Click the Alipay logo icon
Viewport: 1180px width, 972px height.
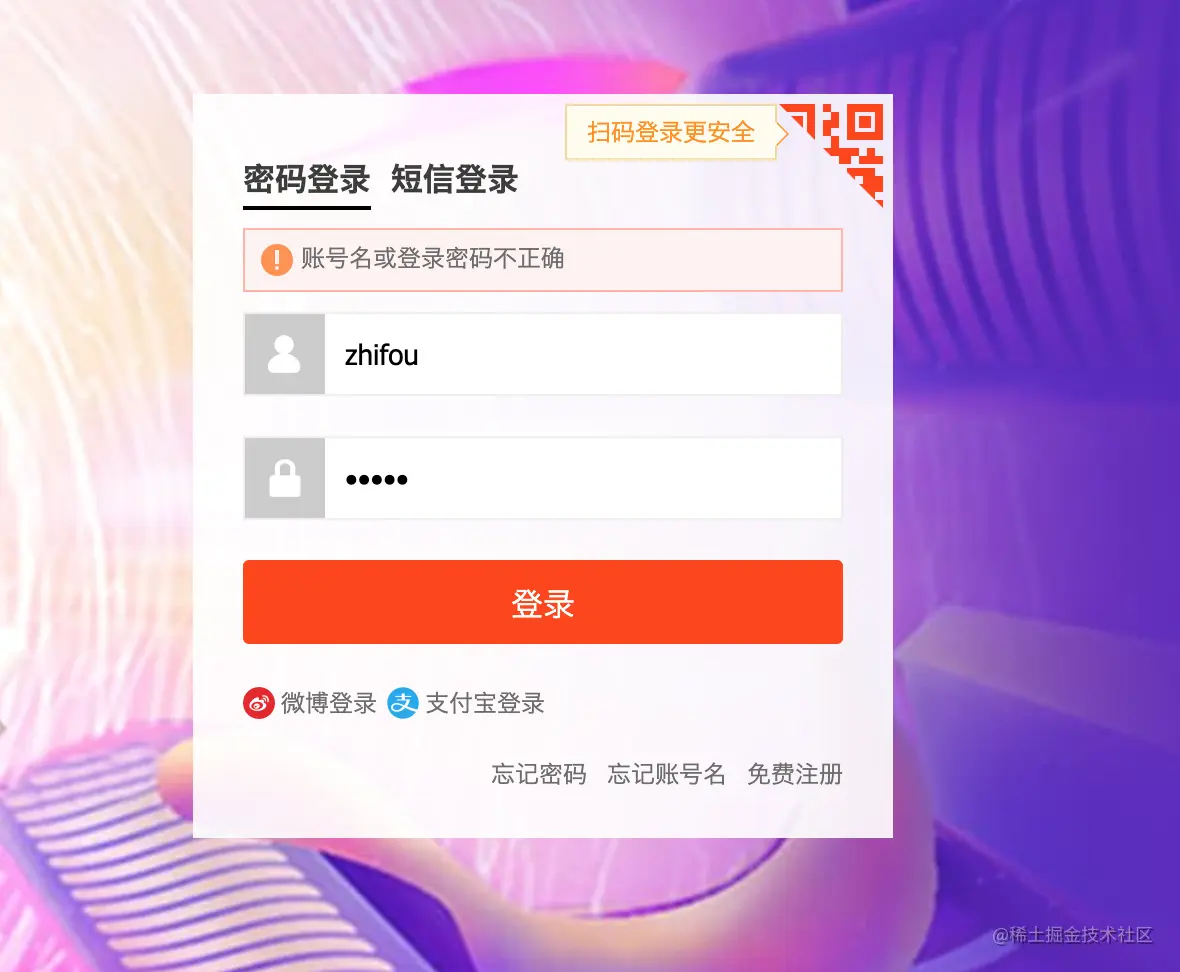(x=403, y=703)
